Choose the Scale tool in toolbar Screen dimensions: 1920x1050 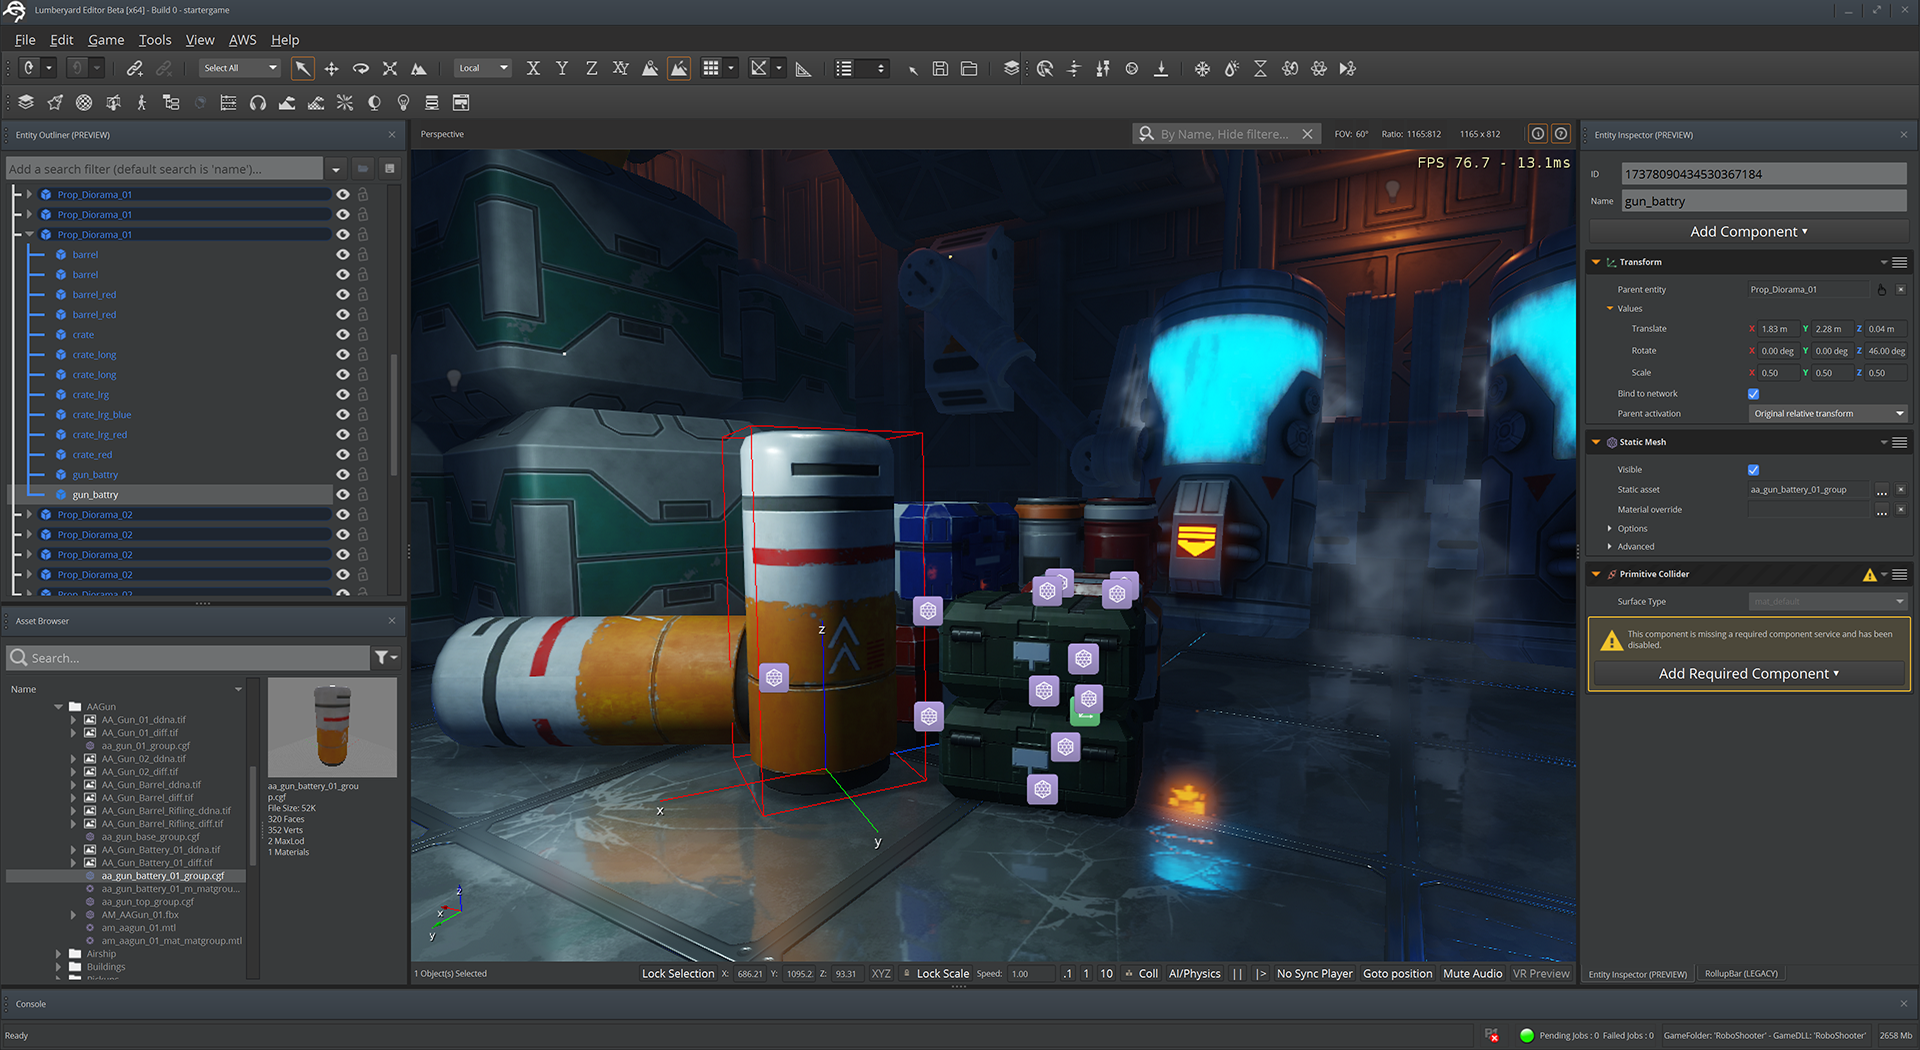click(x=390, y=68)
